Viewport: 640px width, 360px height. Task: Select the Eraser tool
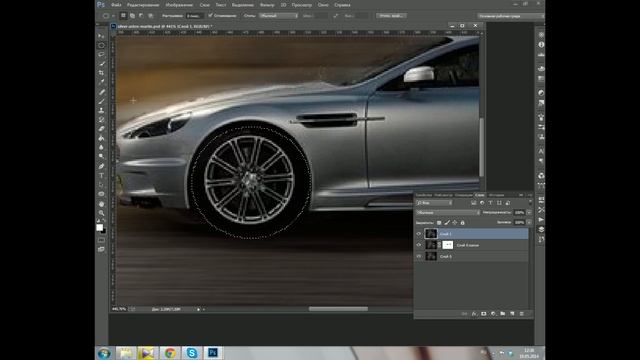pyautogui.click(x=101, y=129)
